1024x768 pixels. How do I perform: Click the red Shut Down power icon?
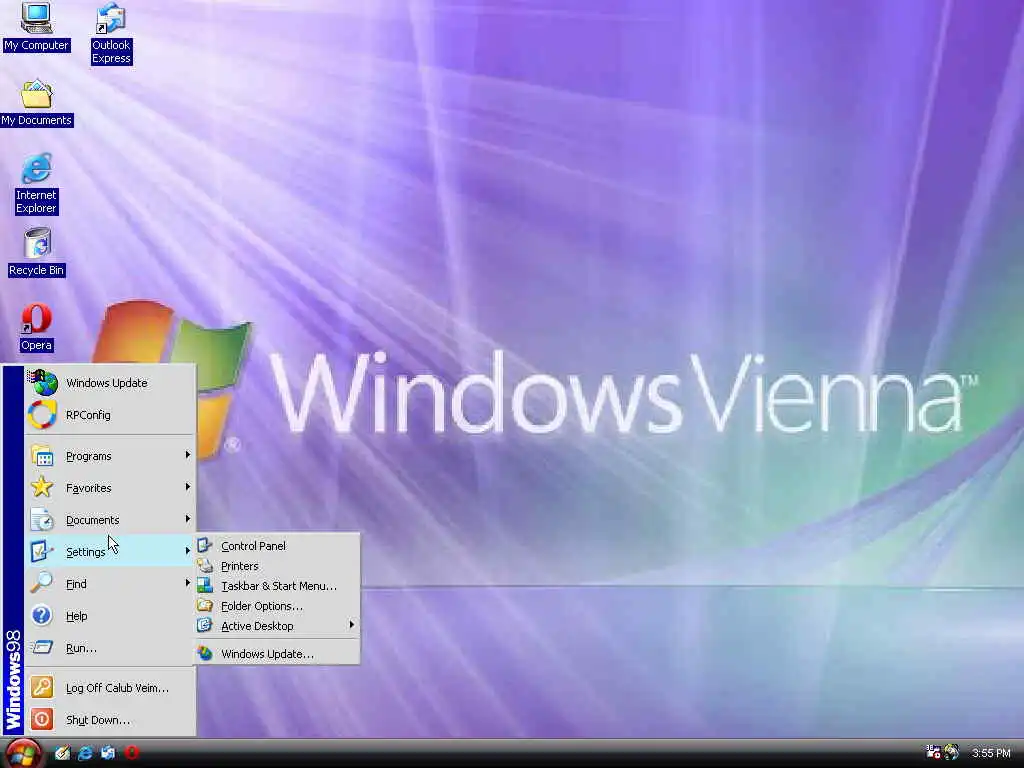(42, 719)
